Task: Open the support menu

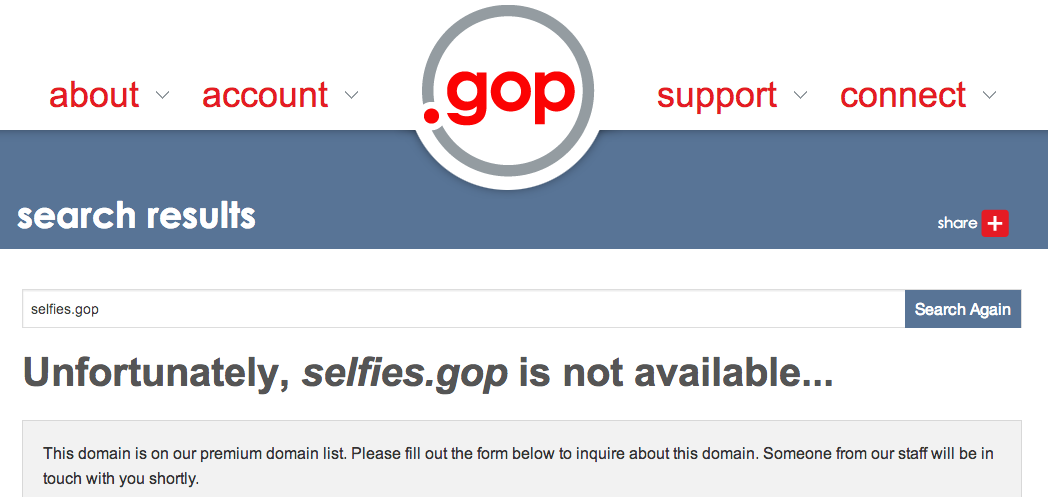Action: (x=716, y=96)
